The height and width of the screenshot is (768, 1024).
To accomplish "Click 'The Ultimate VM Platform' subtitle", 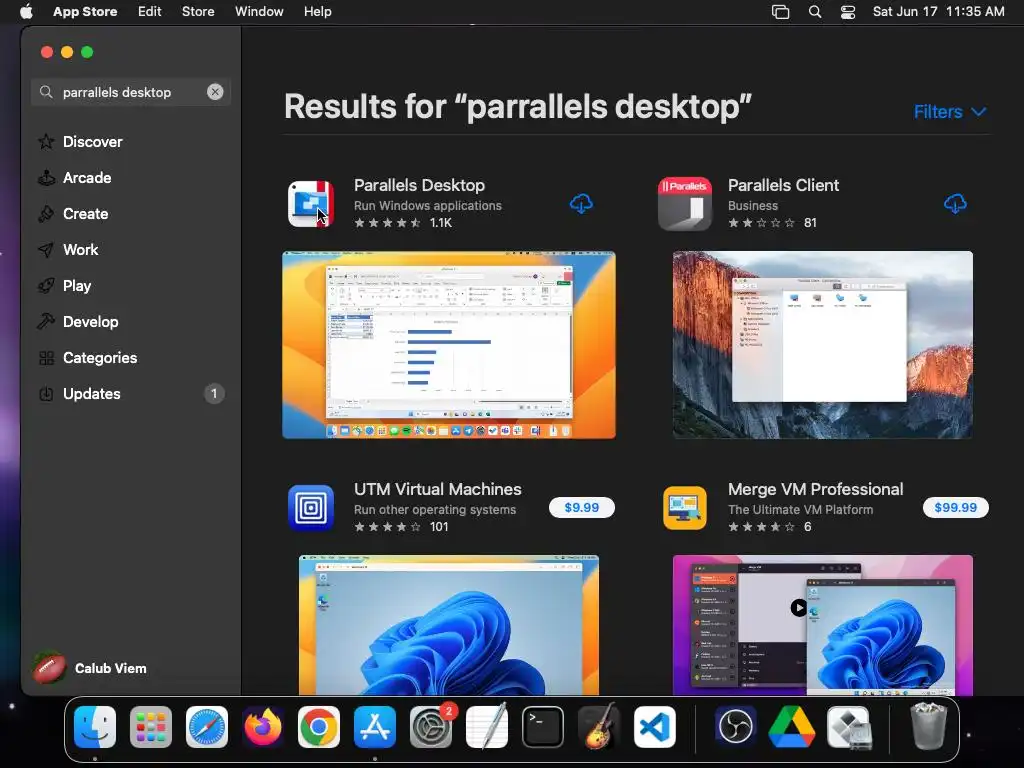I will [x=800, y=509].
